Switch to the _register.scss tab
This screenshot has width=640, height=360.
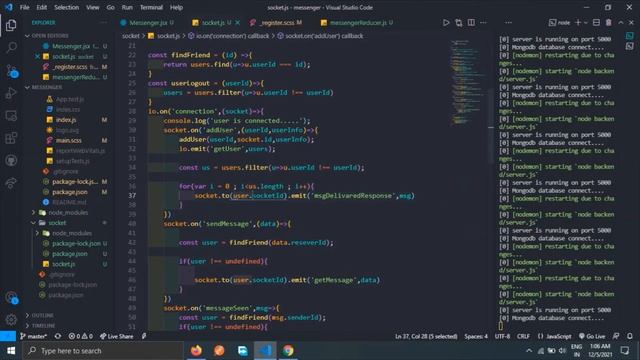(277, 23)
